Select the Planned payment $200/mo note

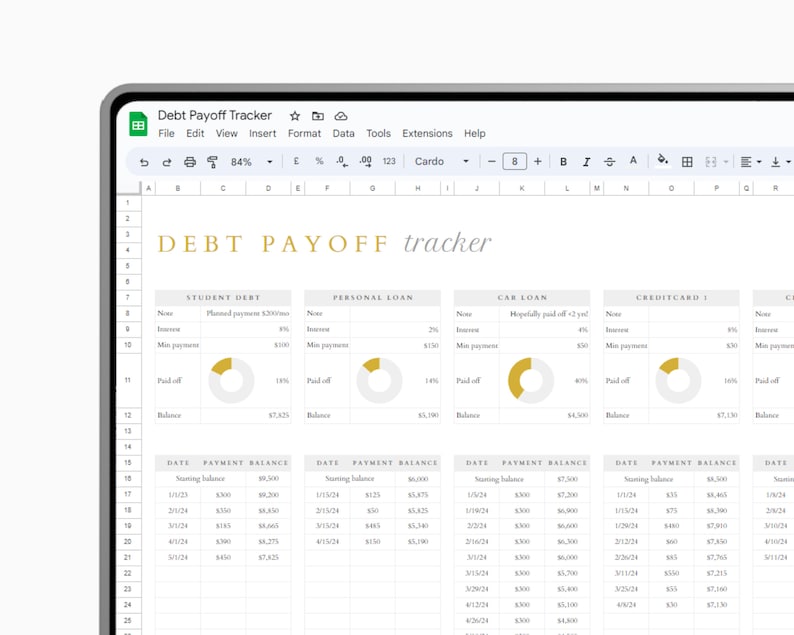point(246,313)
